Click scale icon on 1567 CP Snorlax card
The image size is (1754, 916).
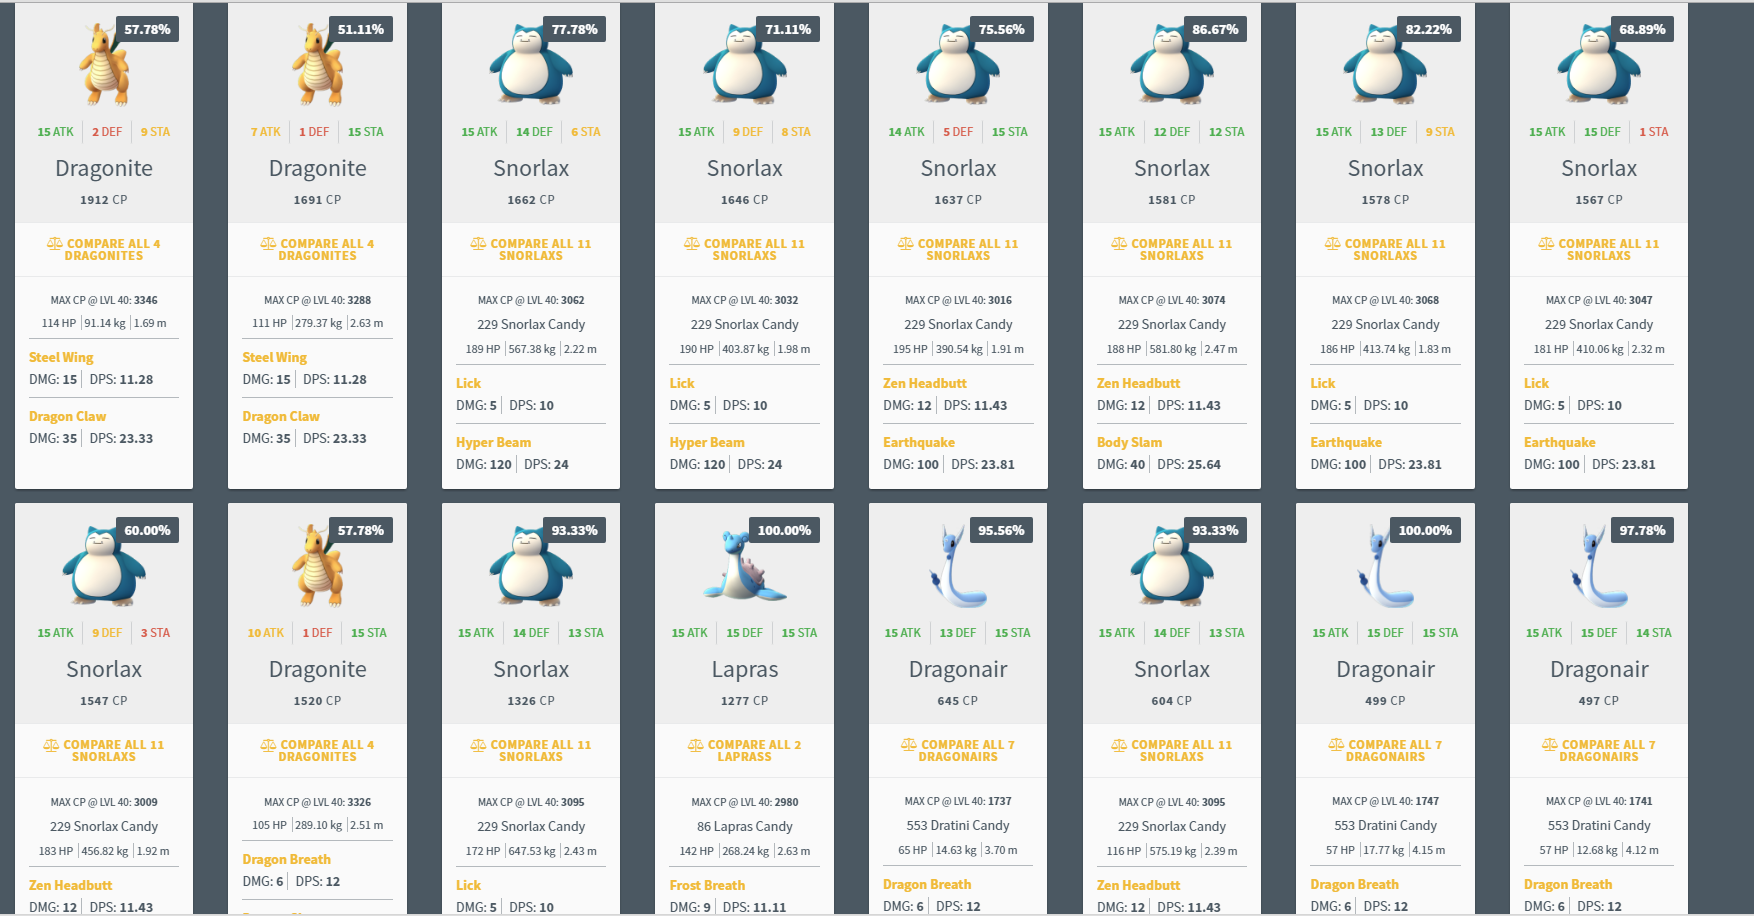tap(1546, 244)
